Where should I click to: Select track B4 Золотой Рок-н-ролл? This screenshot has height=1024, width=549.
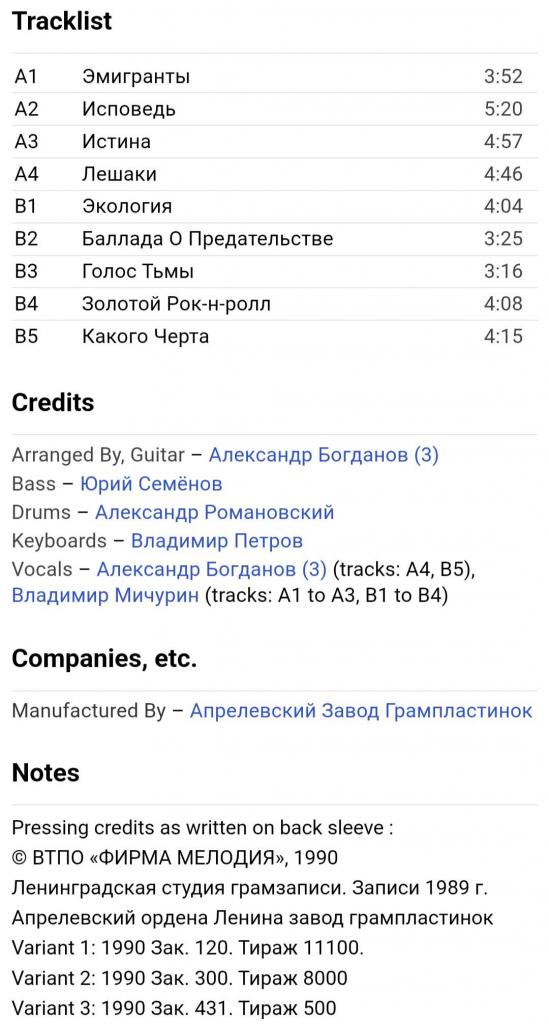pos(275,304)
